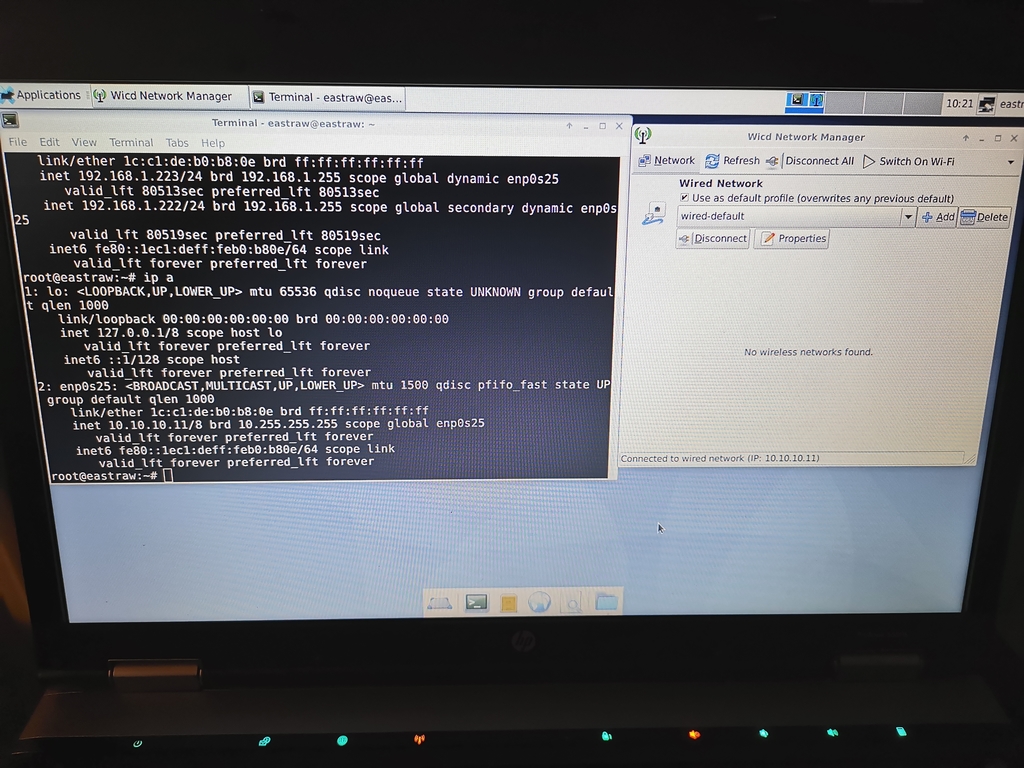
Task: Click the wired-default profile text field
Action: point(789,216)
